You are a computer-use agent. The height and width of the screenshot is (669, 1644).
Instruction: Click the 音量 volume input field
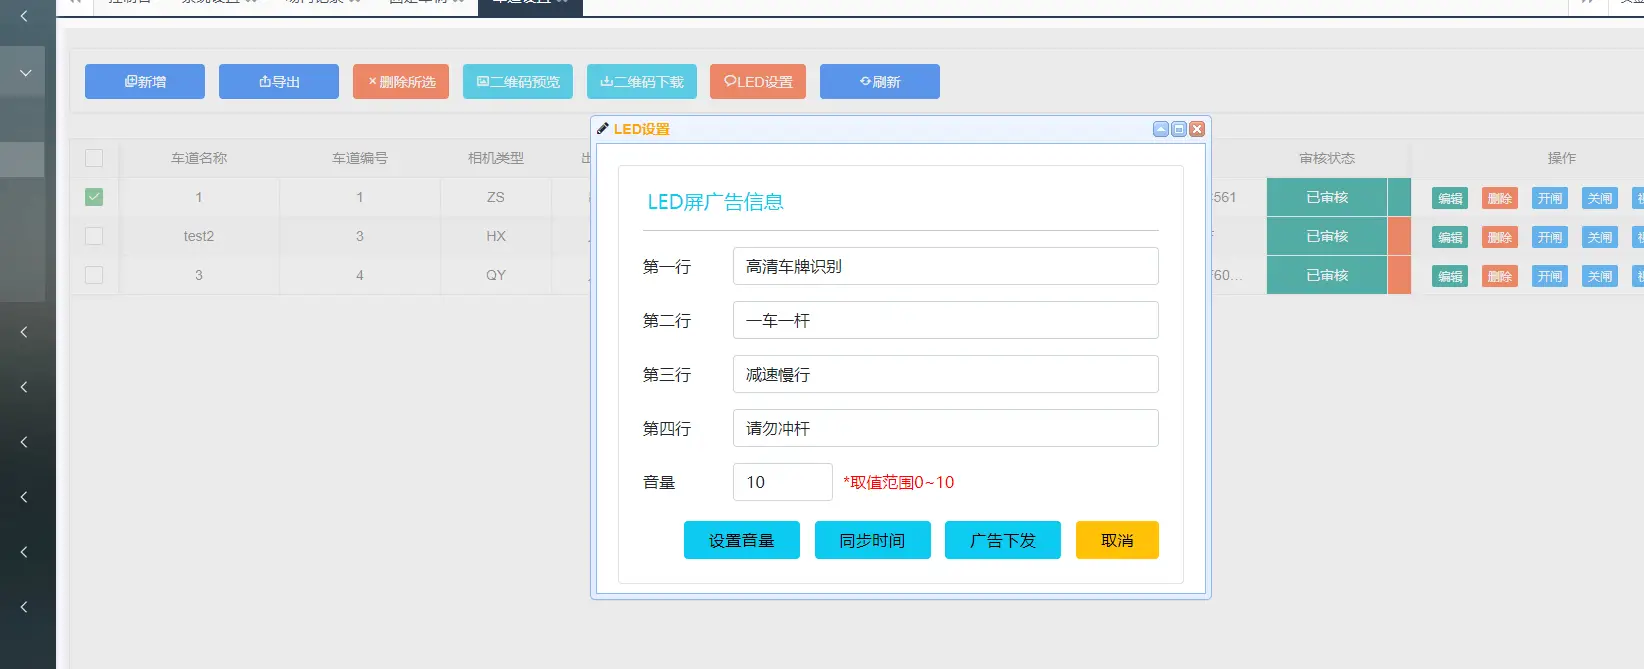tap(782, 482)
